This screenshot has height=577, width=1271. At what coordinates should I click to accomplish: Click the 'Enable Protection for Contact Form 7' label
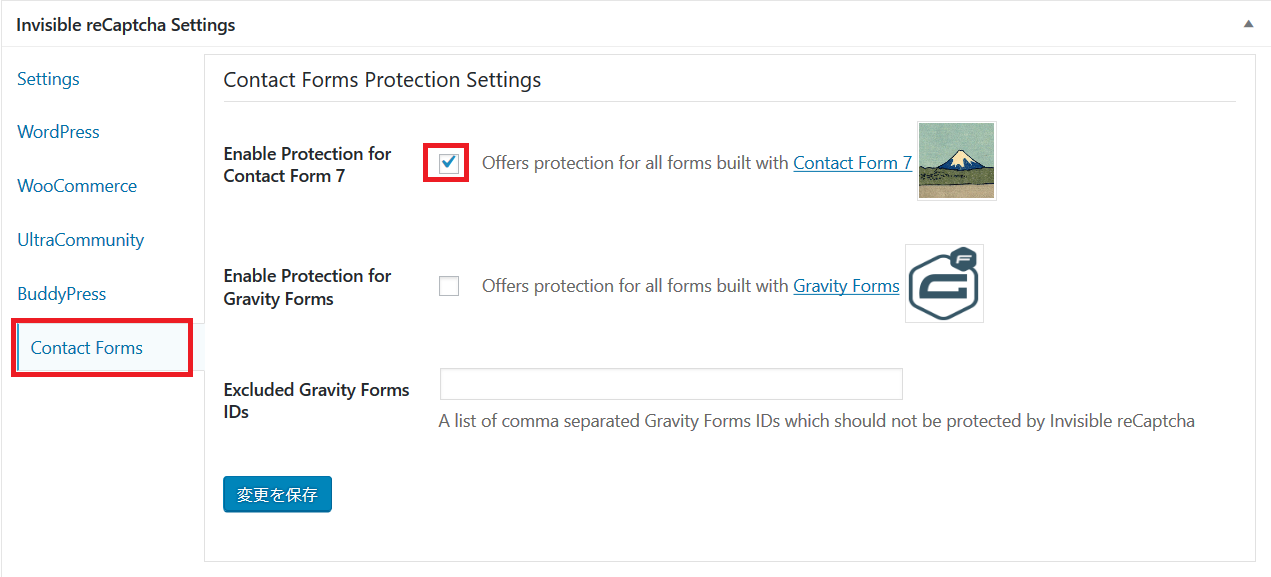point(307,165)
